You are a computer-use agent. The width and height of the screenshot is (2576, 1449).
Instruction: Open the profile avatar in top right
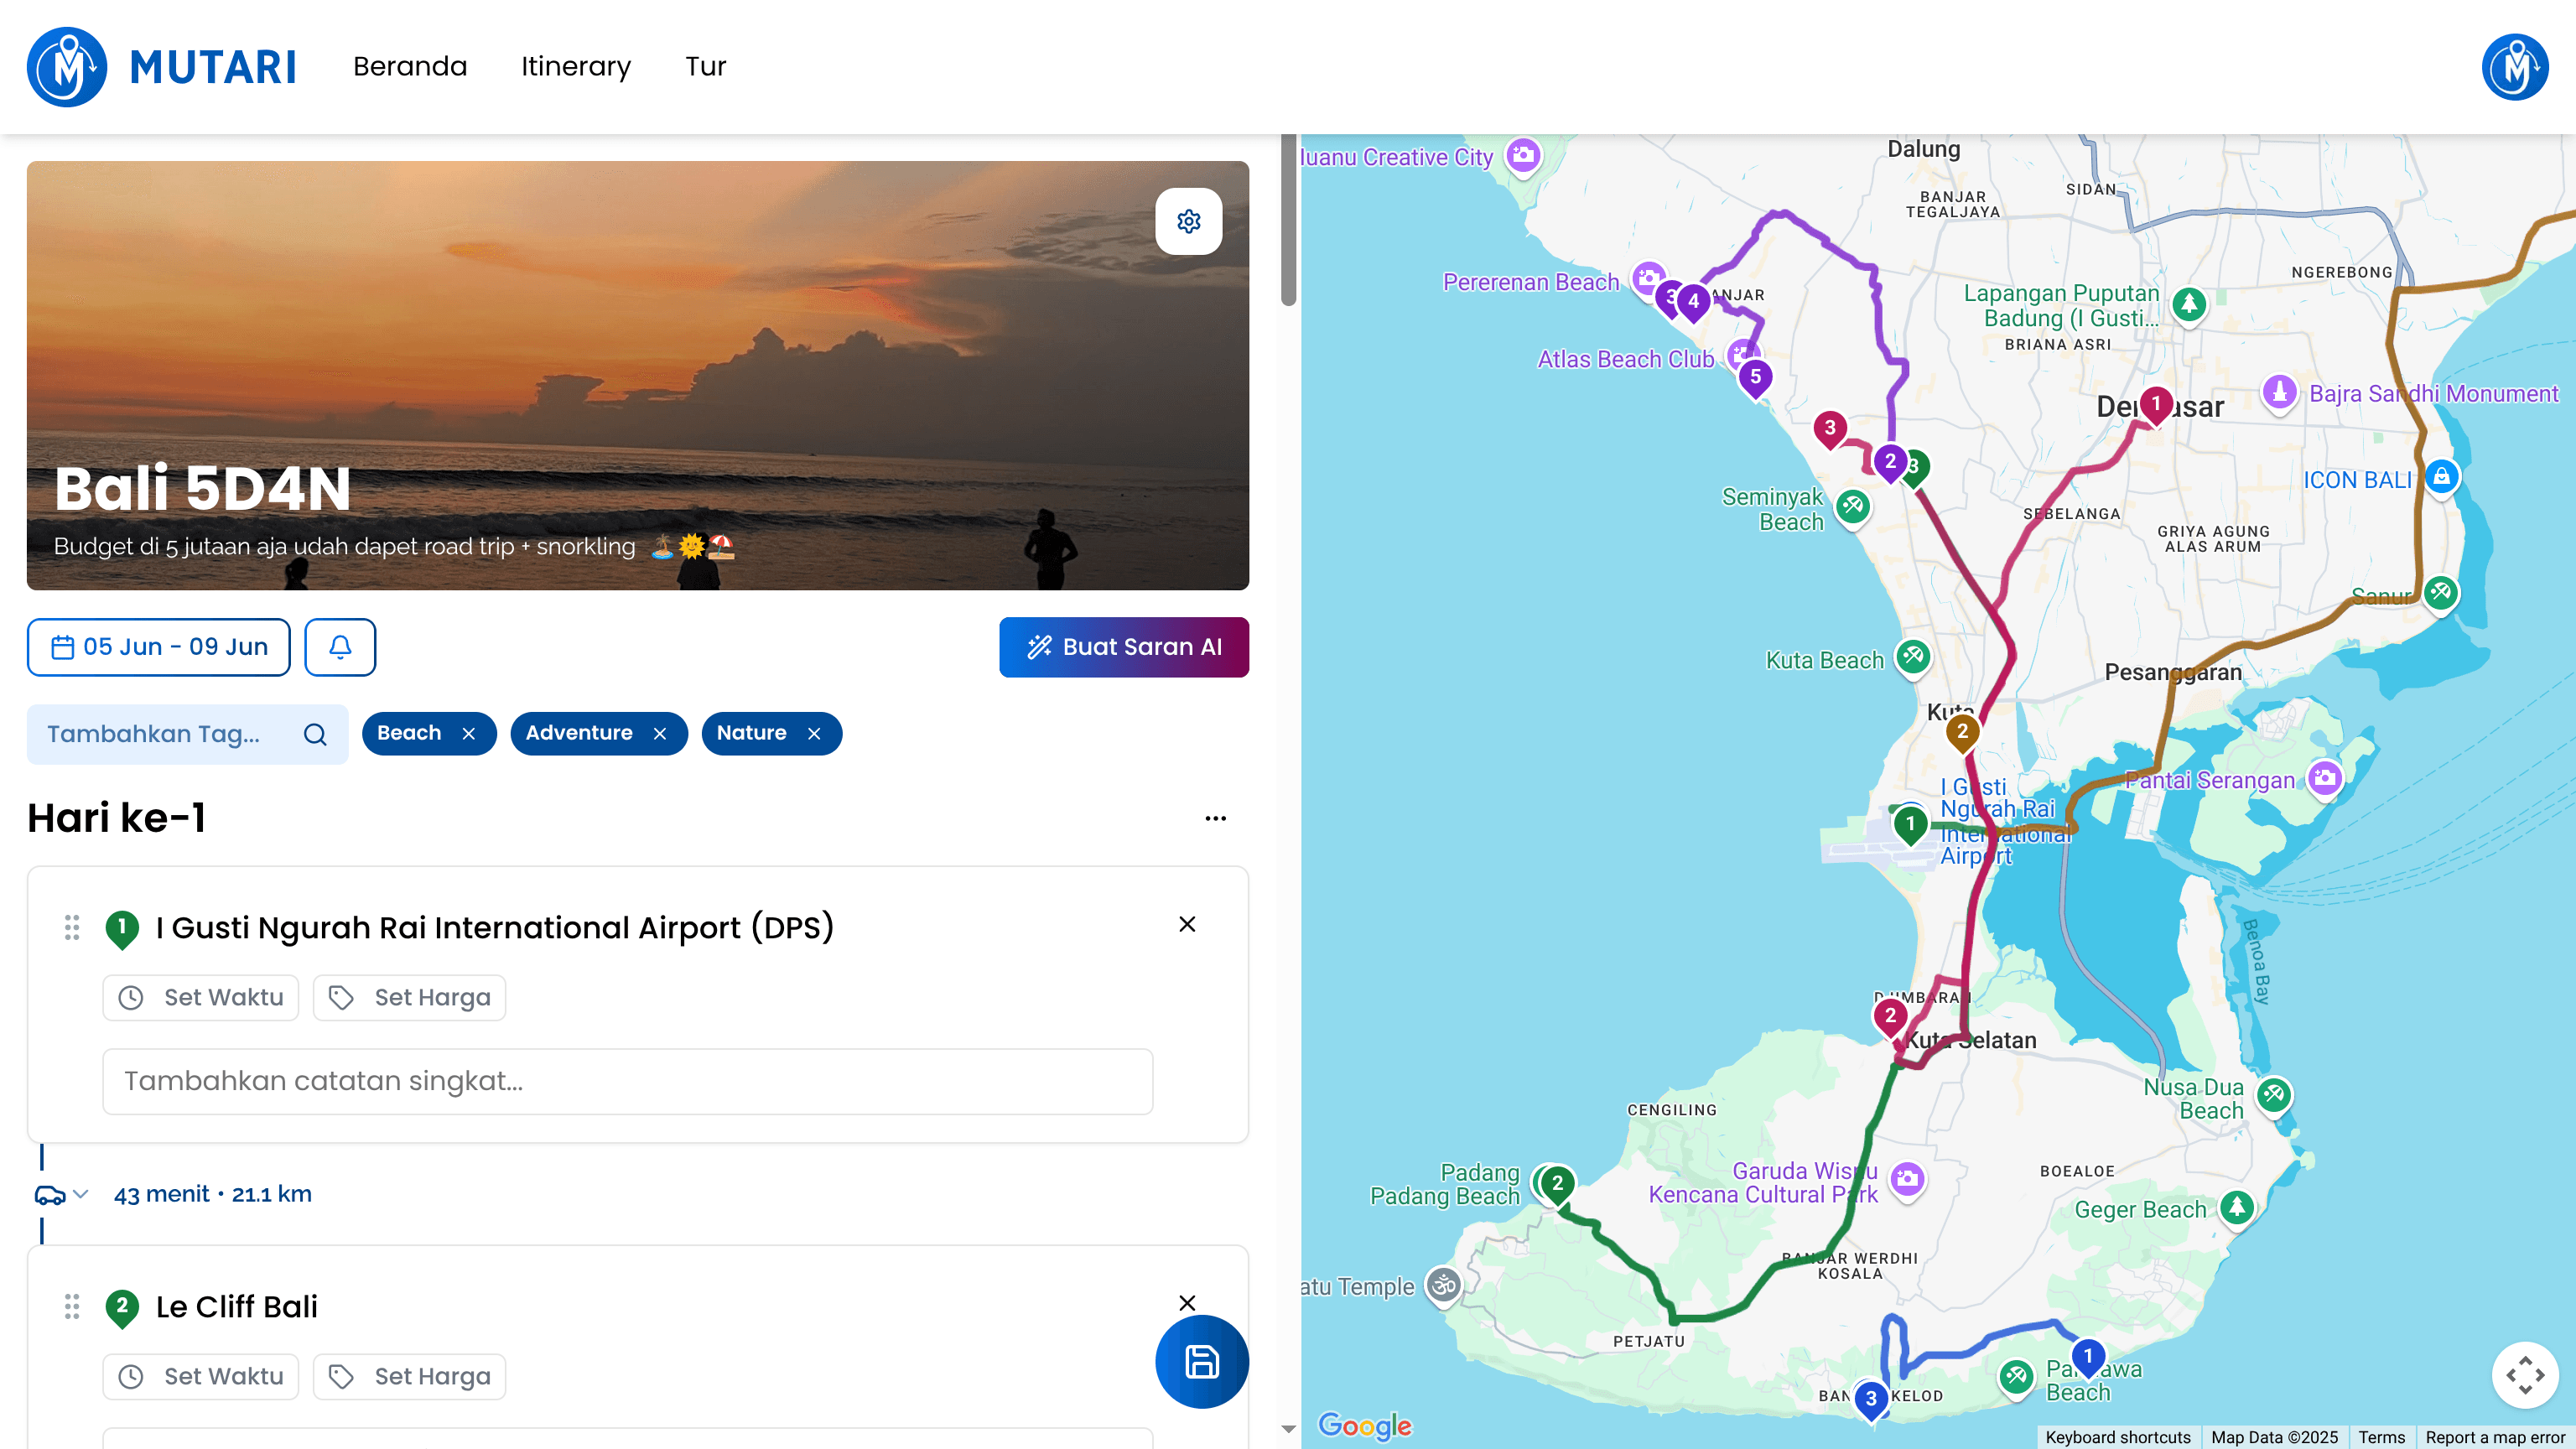tap(2515, 67)
